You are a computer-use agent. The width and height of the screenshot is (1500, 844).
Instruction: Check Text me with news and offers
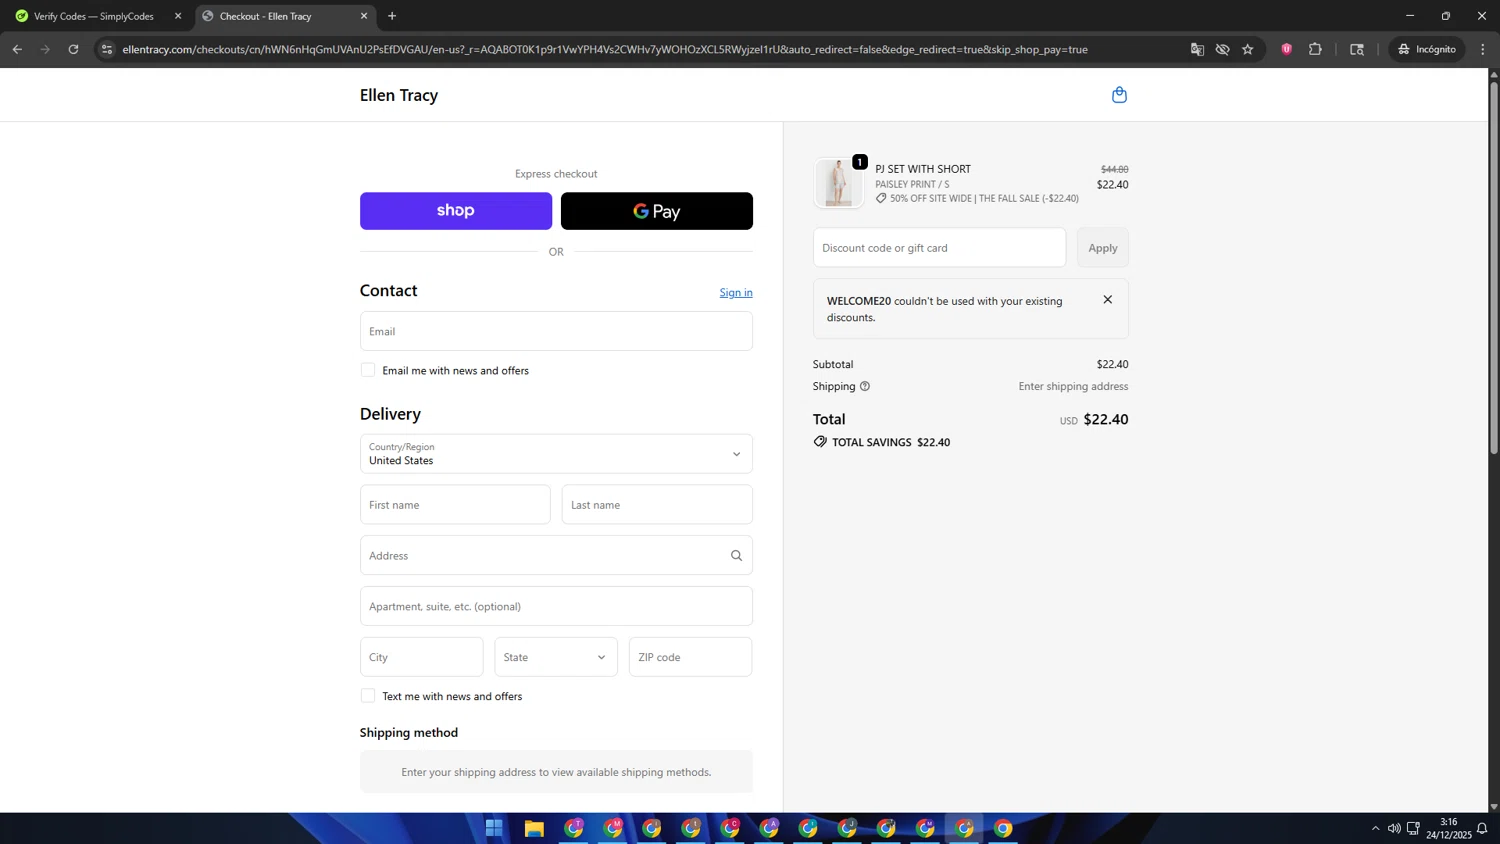point(368,696)
